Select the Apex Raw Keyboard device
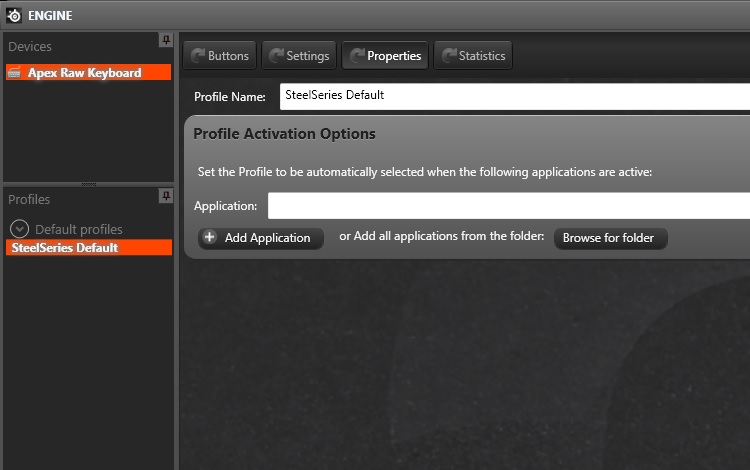Screen dimensions: 750x470 (x=88, y=72)
